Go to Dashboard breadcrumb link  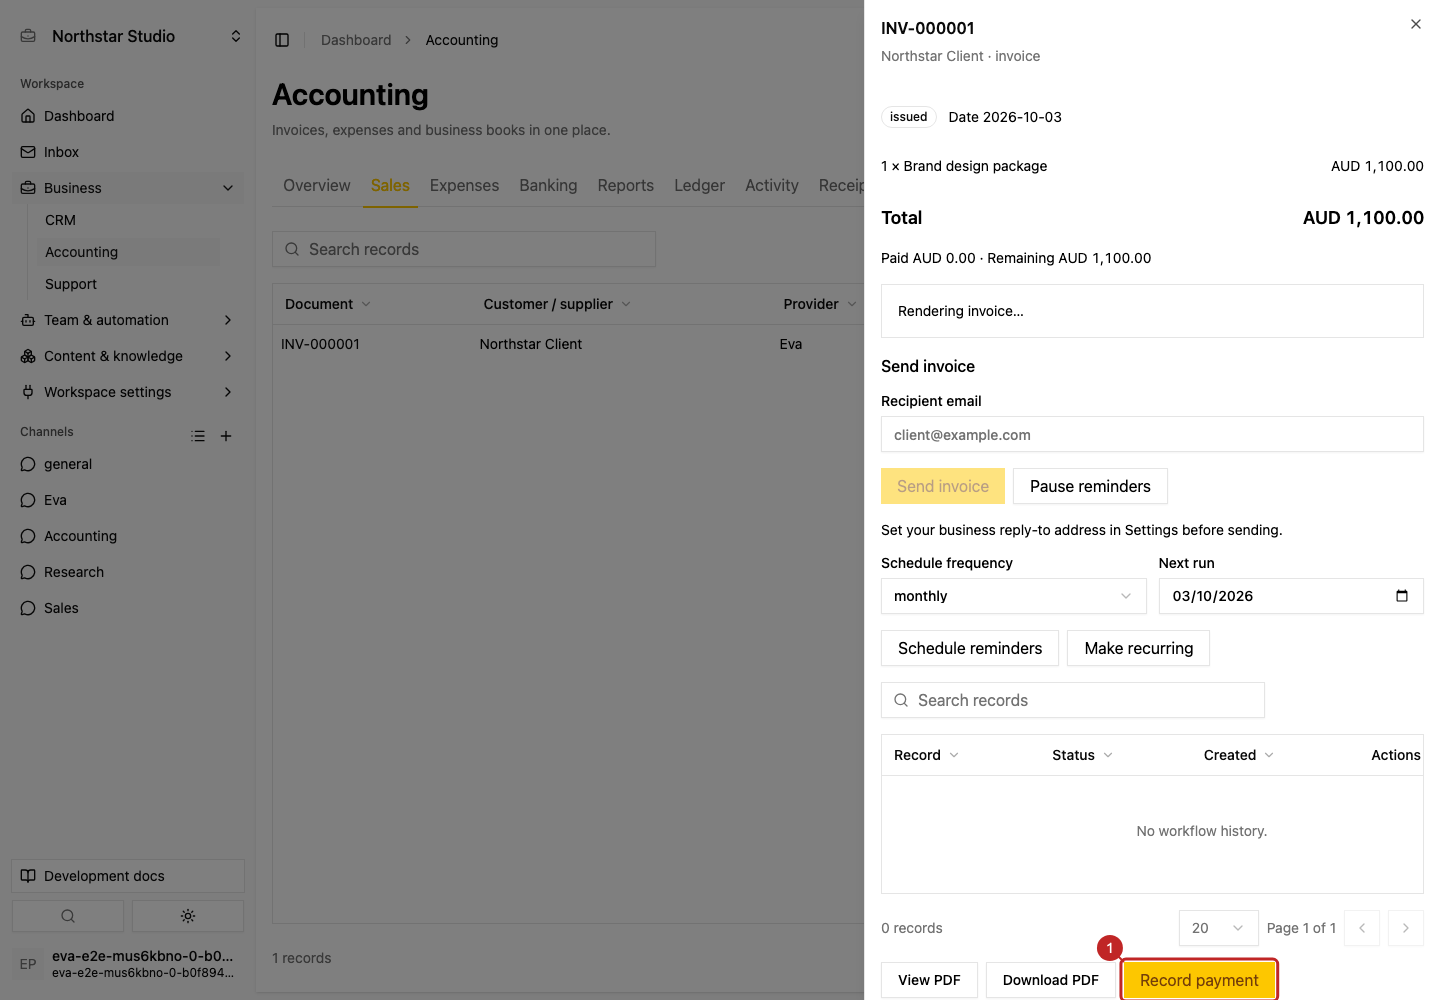tap(356, 40)
